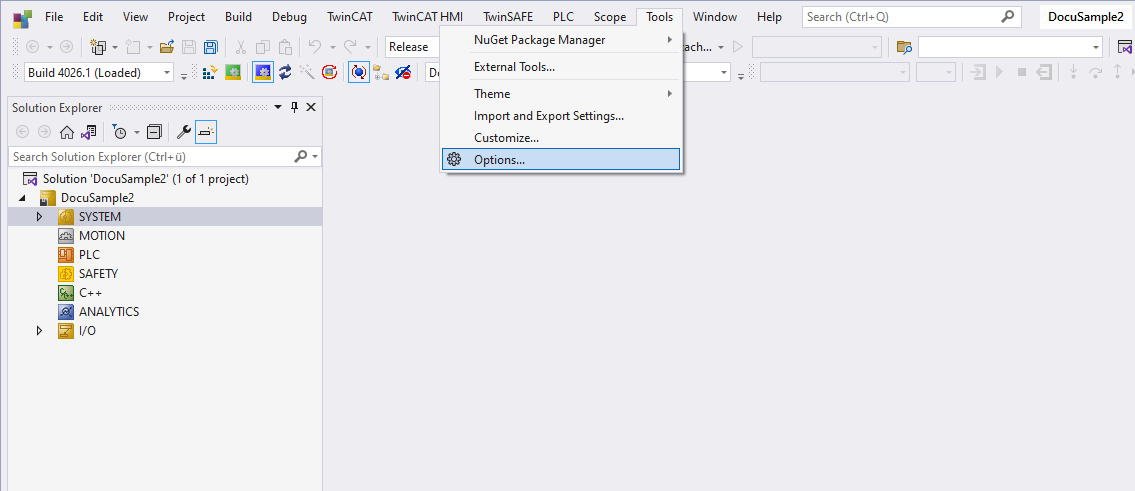The width and height of the screenshot is (1135, 491).
Task: Click the Scan magic wand icon
Action: tap(307, 72)
